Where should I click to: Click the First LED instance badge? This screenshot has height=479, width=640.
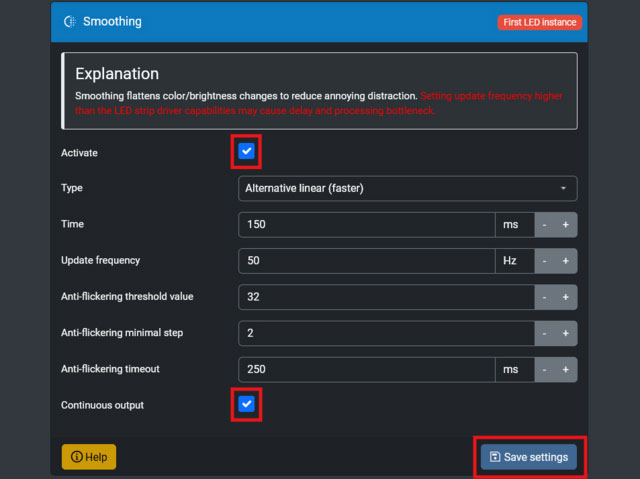538,22
